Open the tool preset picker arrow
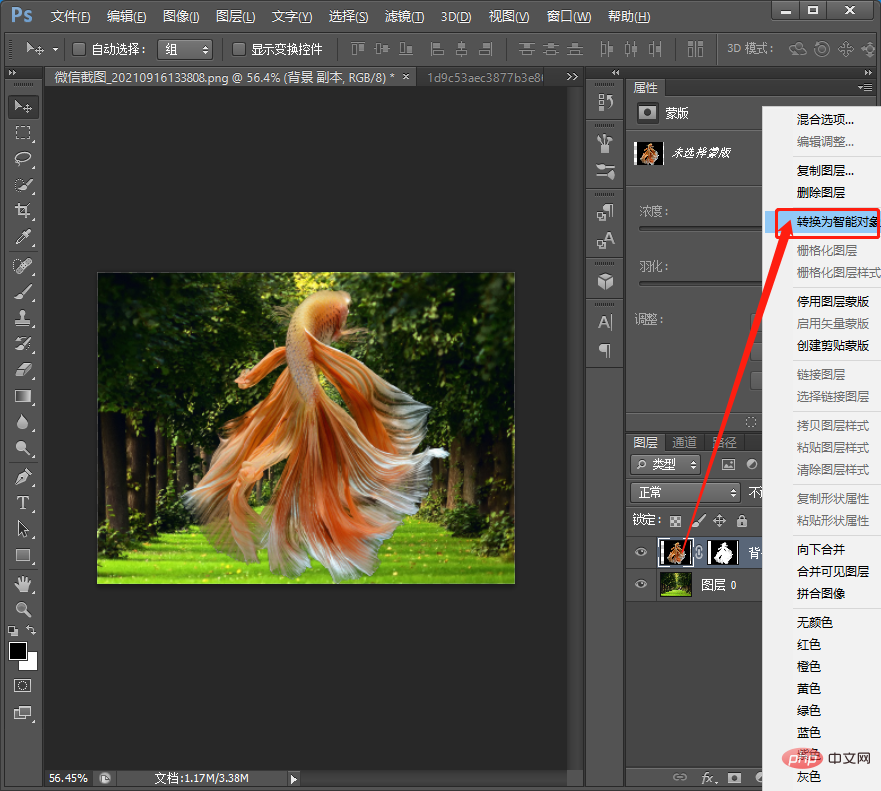This screenshot has width=881, height=791. 56,49
